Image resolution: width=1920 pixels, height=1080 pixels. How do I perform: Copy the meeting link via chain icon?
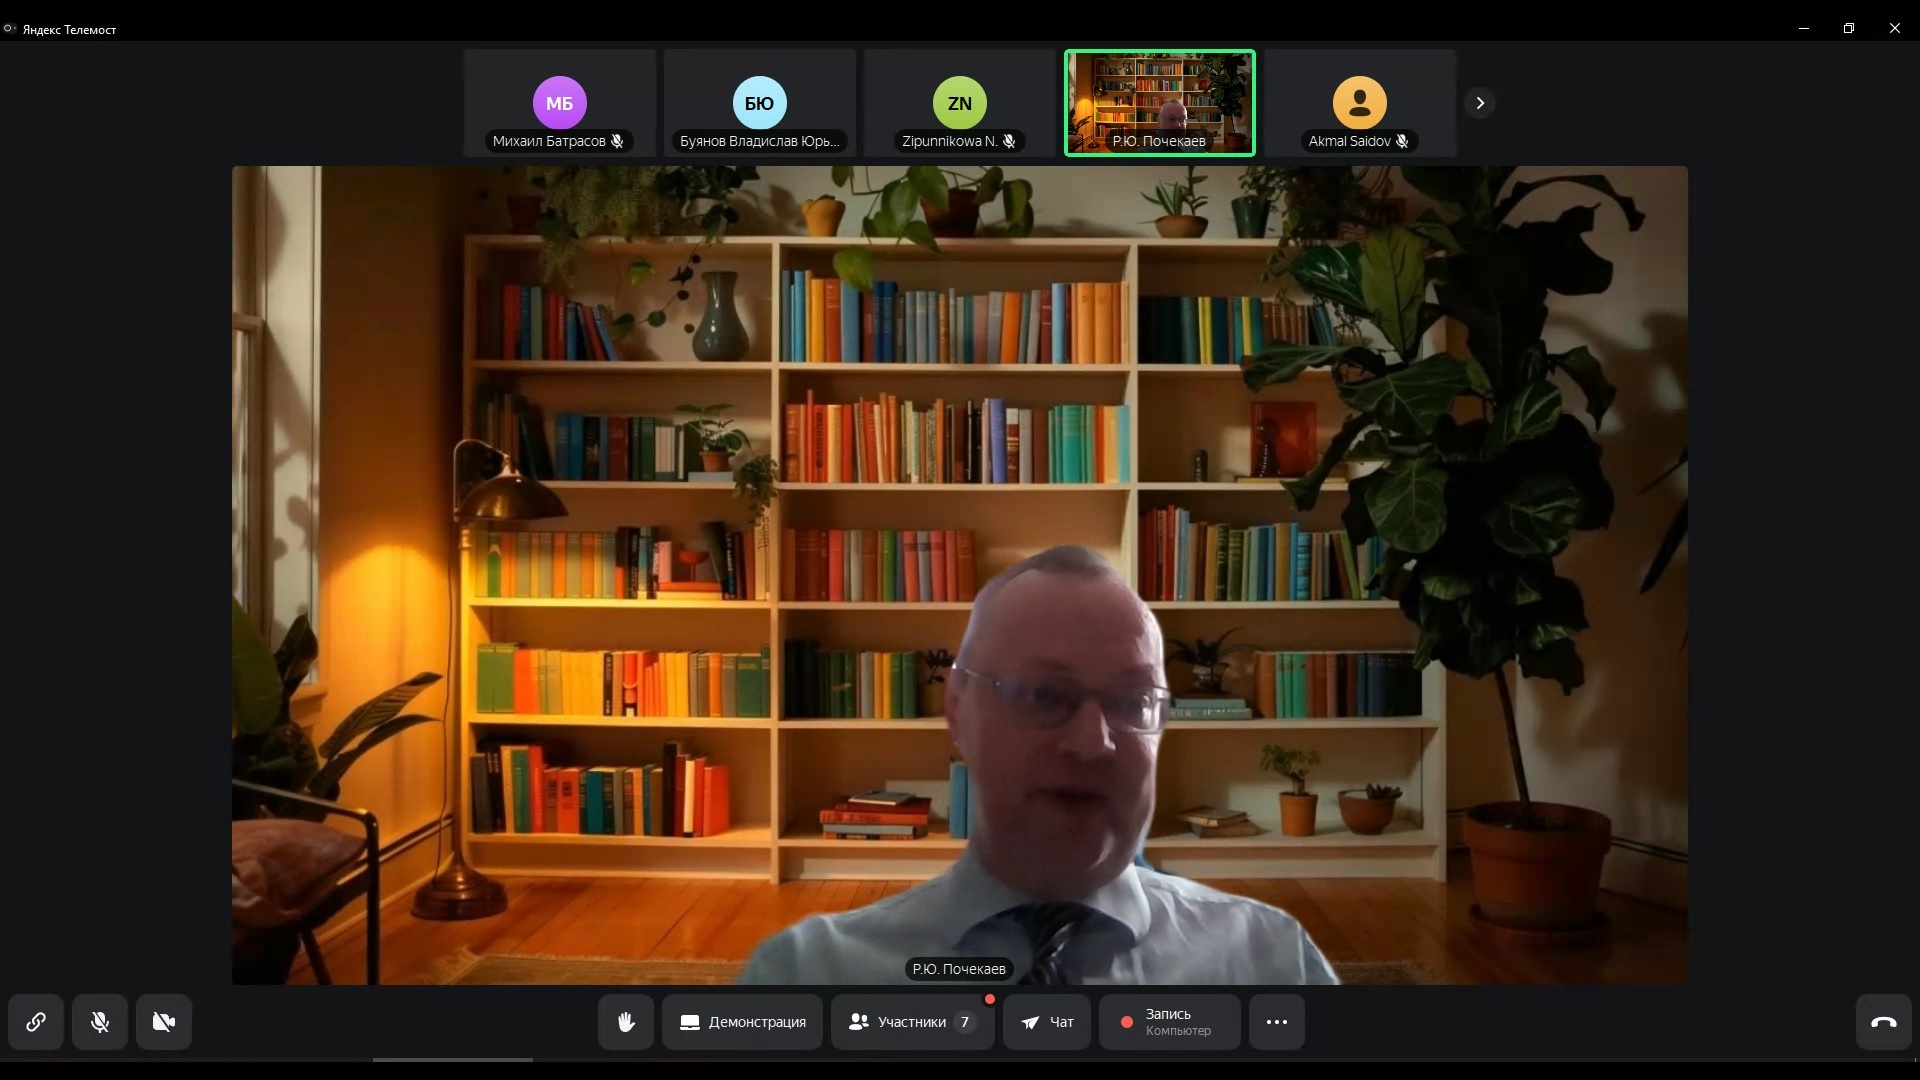pyautogui.click(x=36, y=1022)
